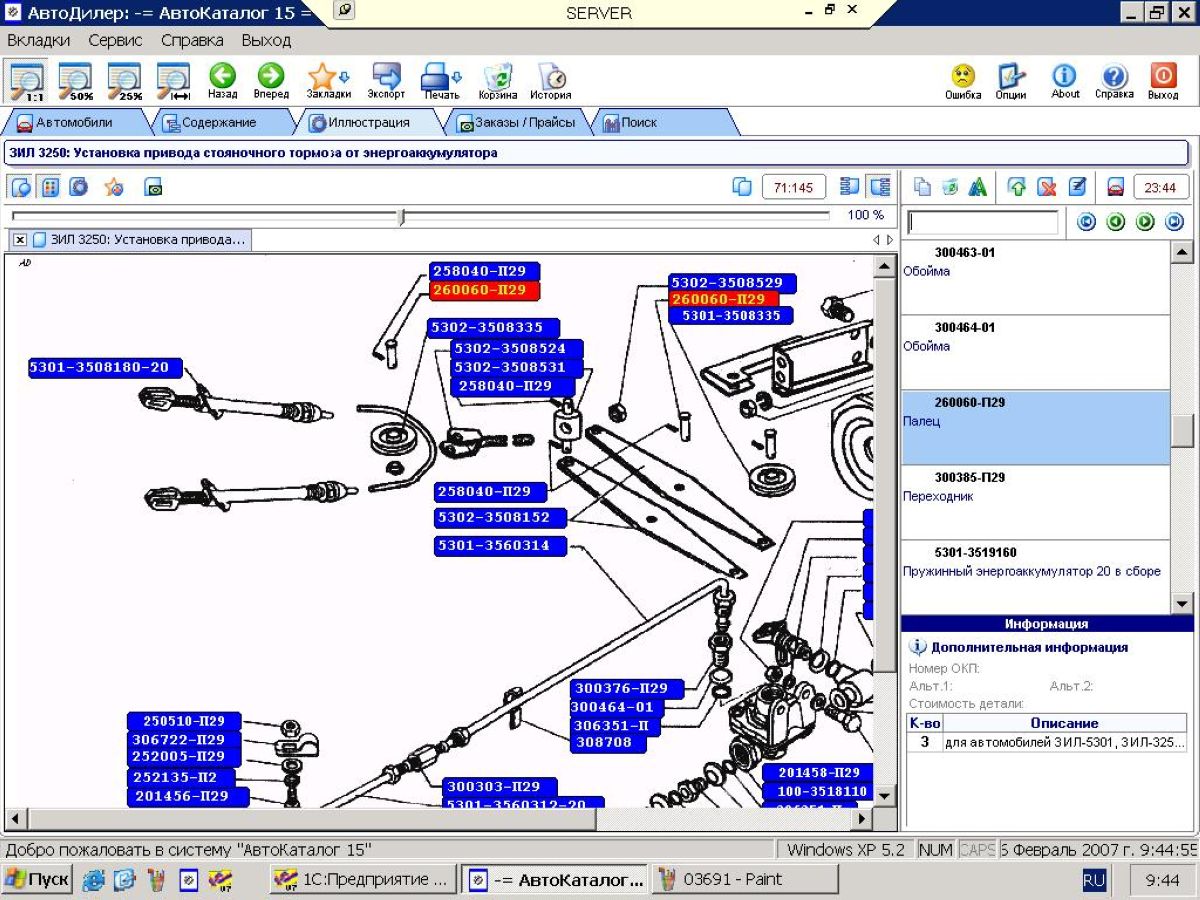Click part label 5301-3508180-20 on illustration
1200x900 pixels.
coord(105,368)
